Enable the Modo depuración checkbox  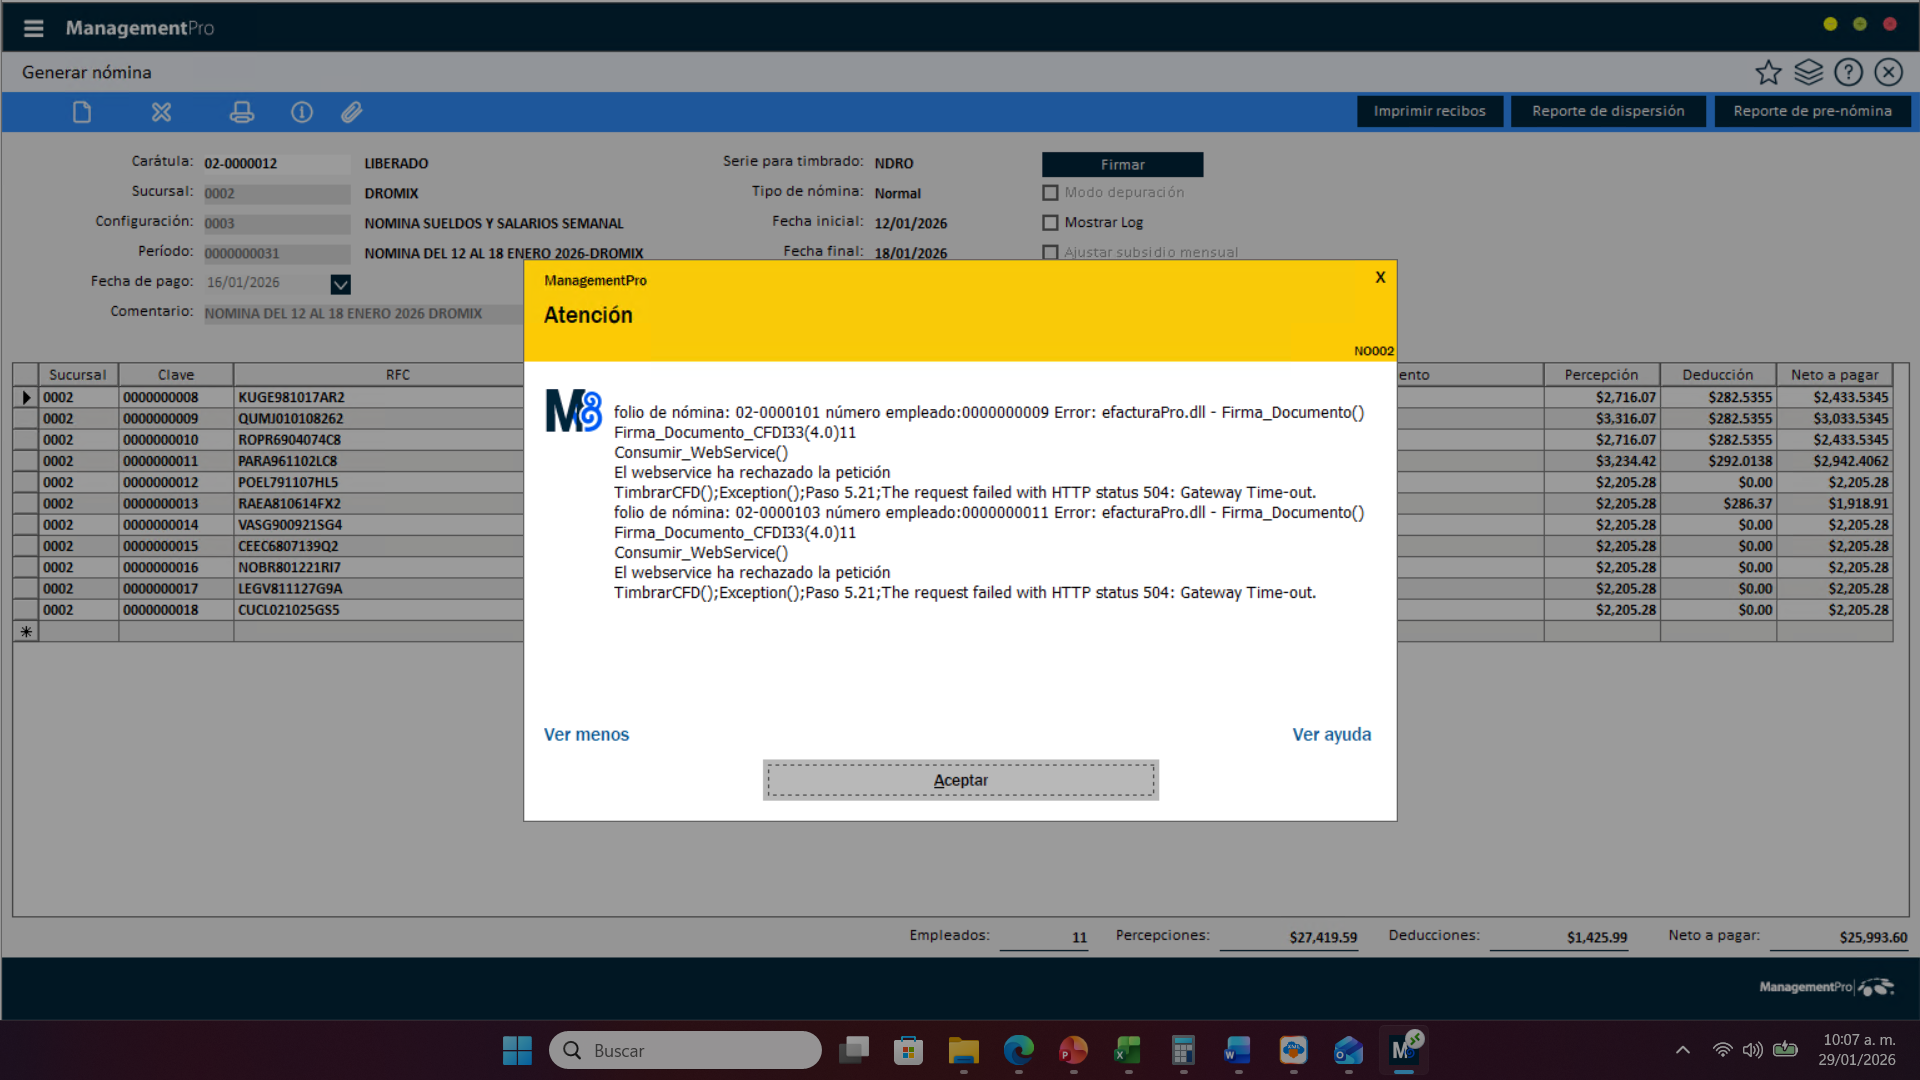click(x=1050, y=193)
